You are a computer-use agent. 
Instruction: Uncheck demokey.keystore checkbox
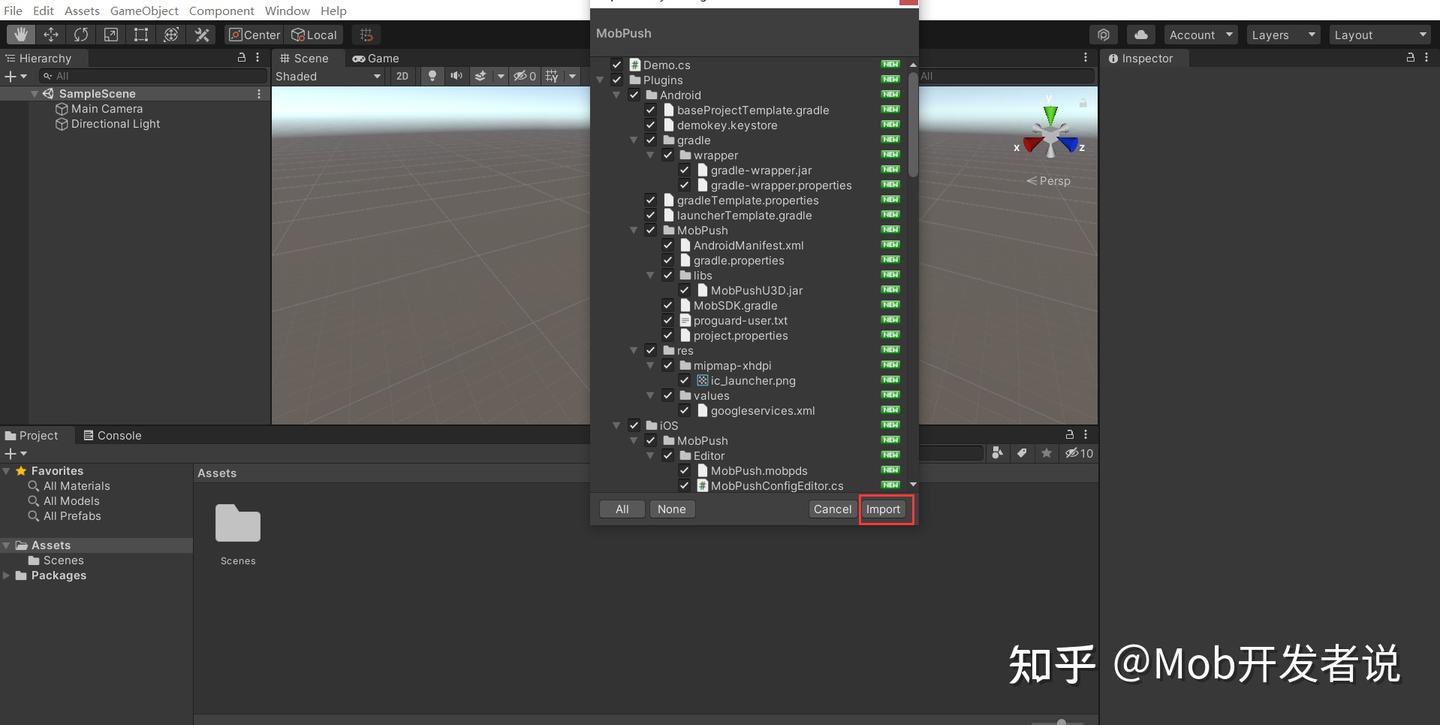[651, 125]
